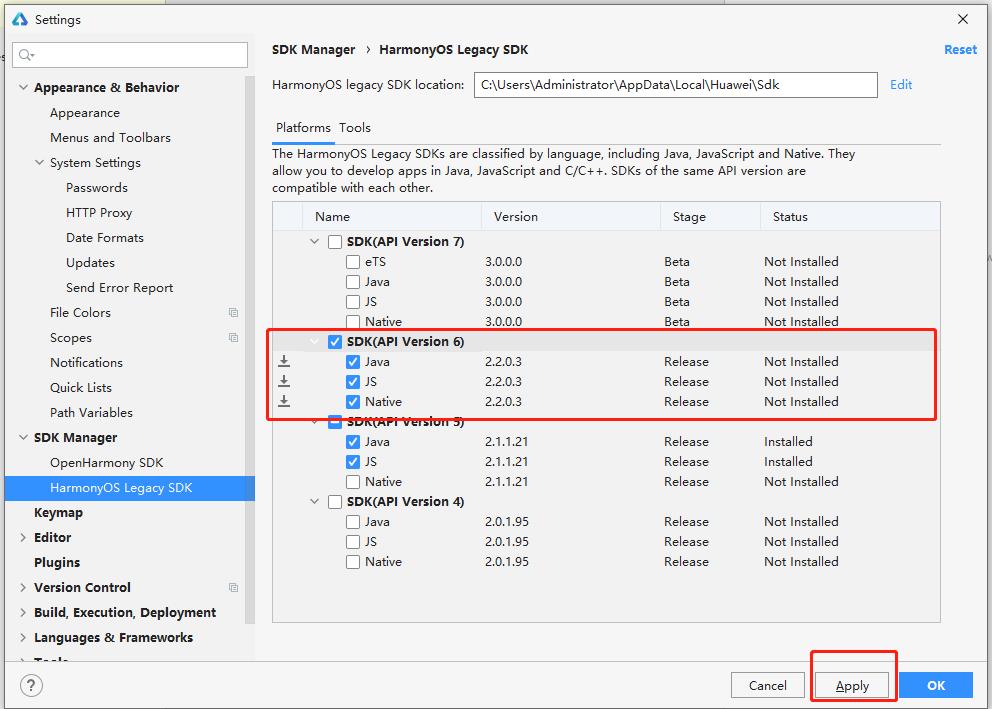The width and height of the screenshot is (992, 709).
Task: Click Edit next to SDK location
Action: tap(900, 85)
